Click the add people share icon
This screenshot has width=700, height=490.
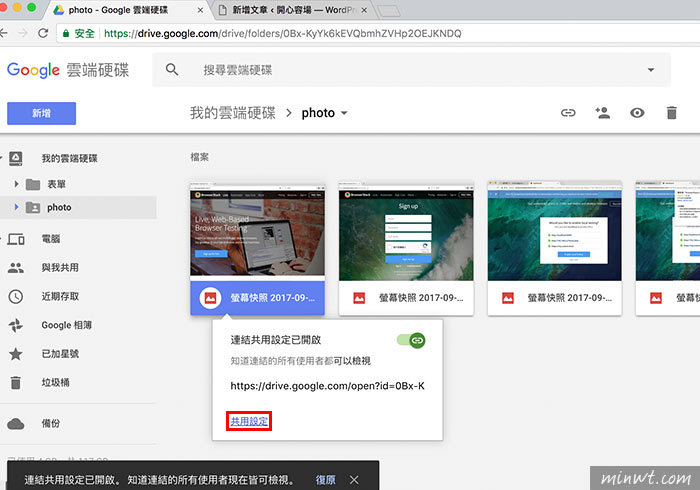[602, 112]
